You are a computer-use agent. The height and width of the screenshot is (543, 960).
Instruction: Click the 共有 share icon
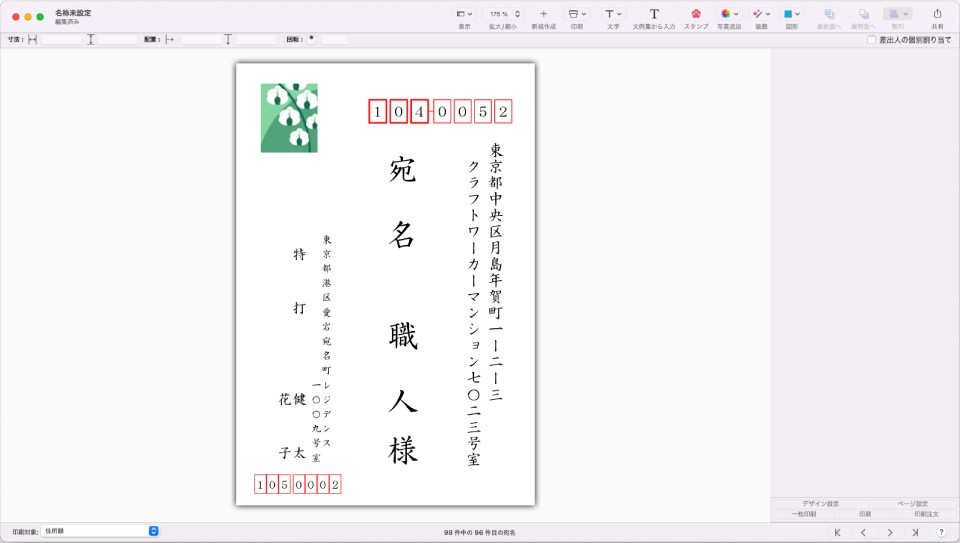[x=937, y=13]
